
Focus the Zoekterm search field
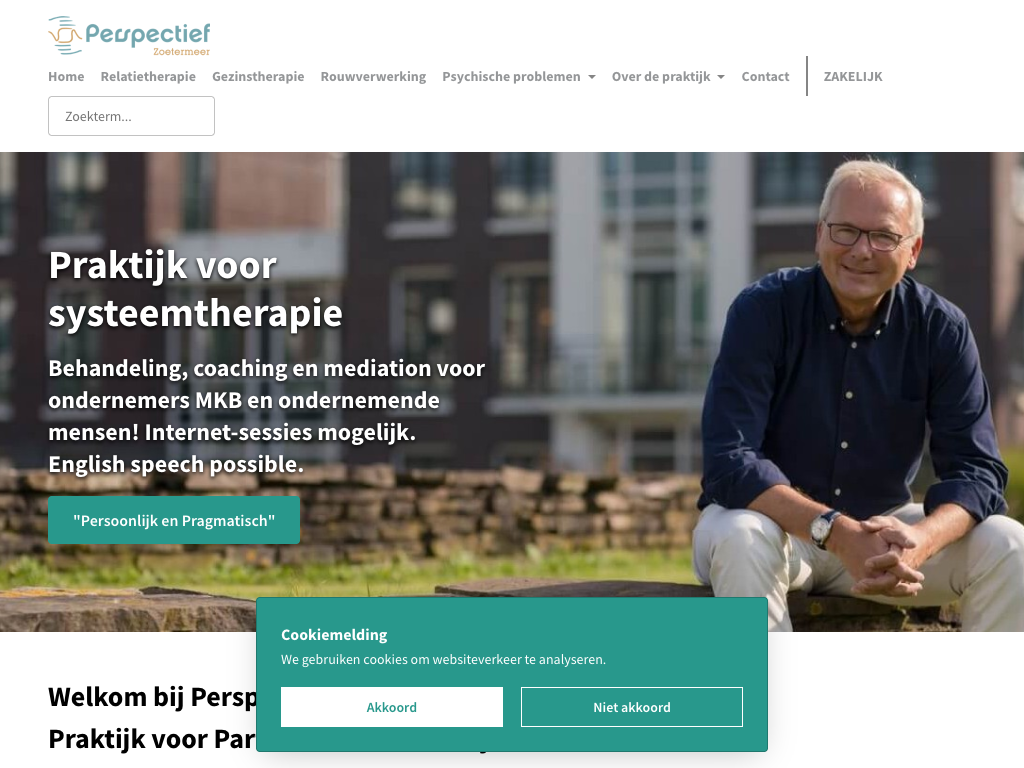(131, 116)
